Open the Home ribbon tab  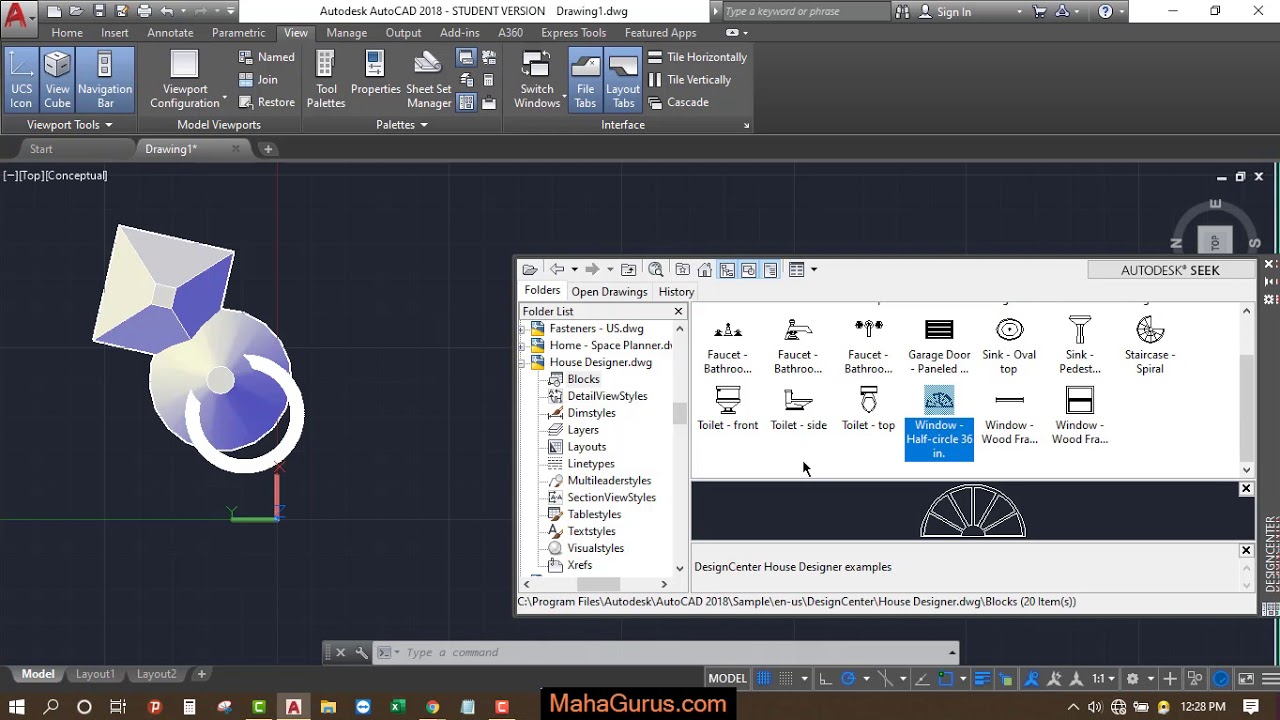67,33
